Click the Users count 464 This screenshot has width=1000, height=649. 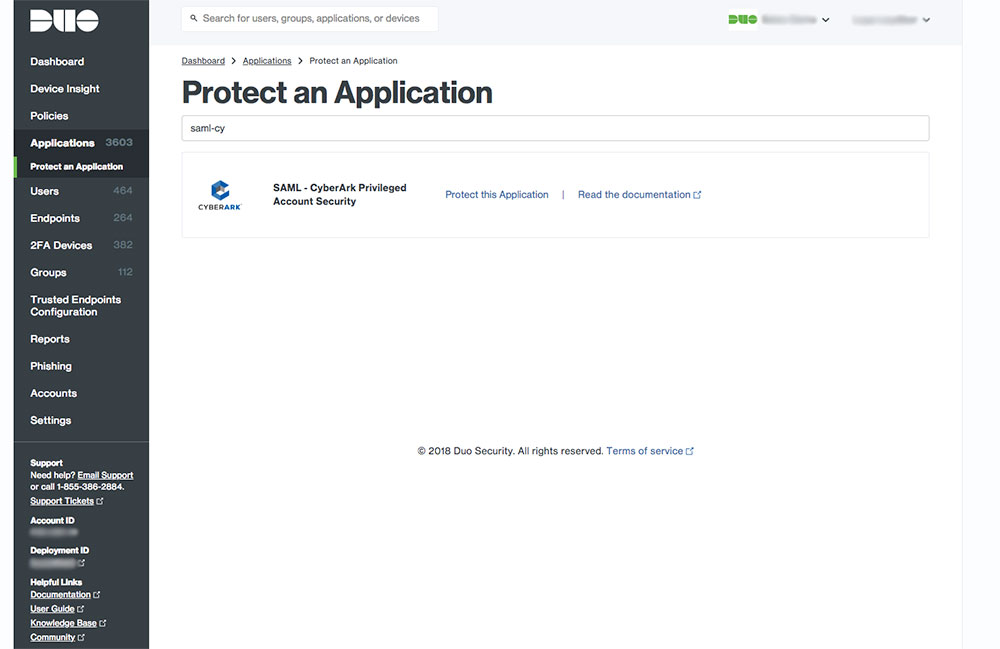[x=122, y=191]
